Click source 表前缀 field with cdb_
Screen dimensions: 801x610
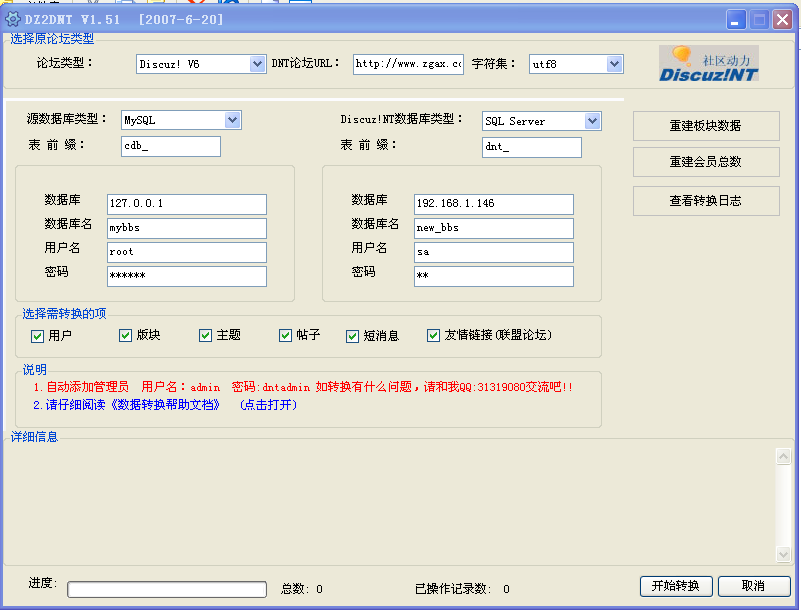(171, 146)
